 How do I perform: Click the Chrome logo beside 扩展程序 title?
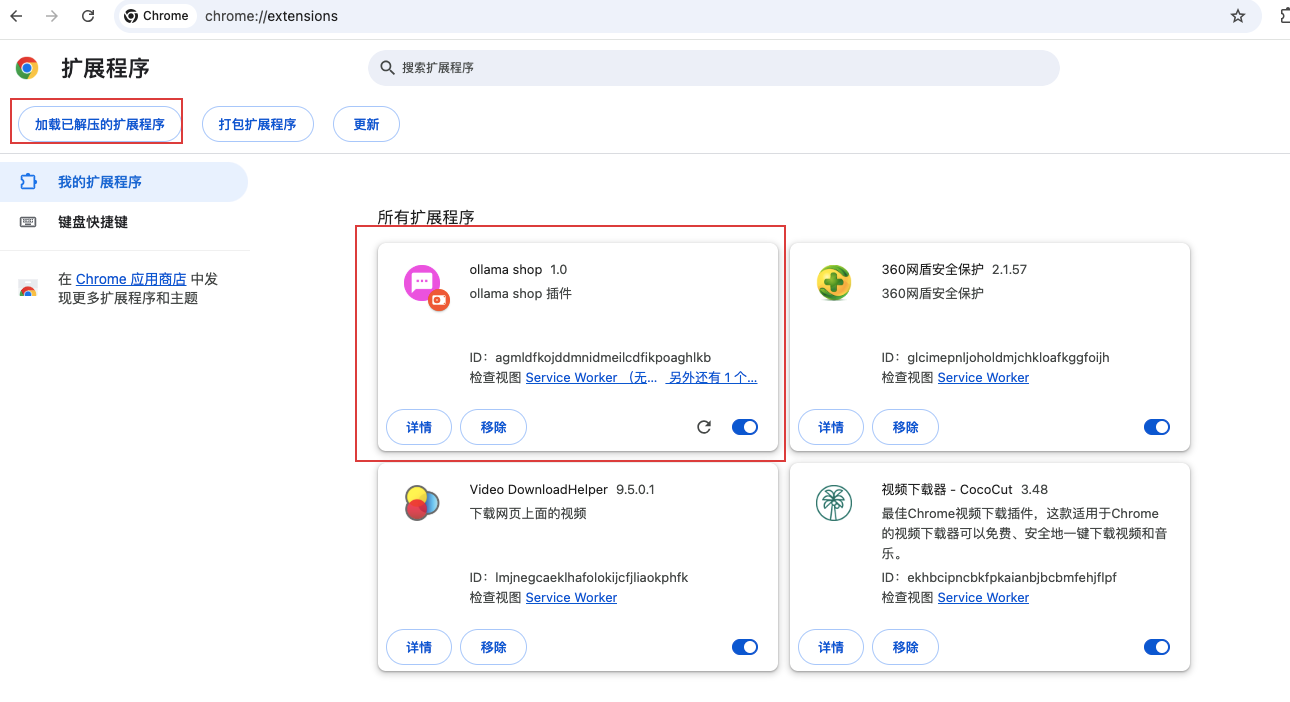point(27,68)
